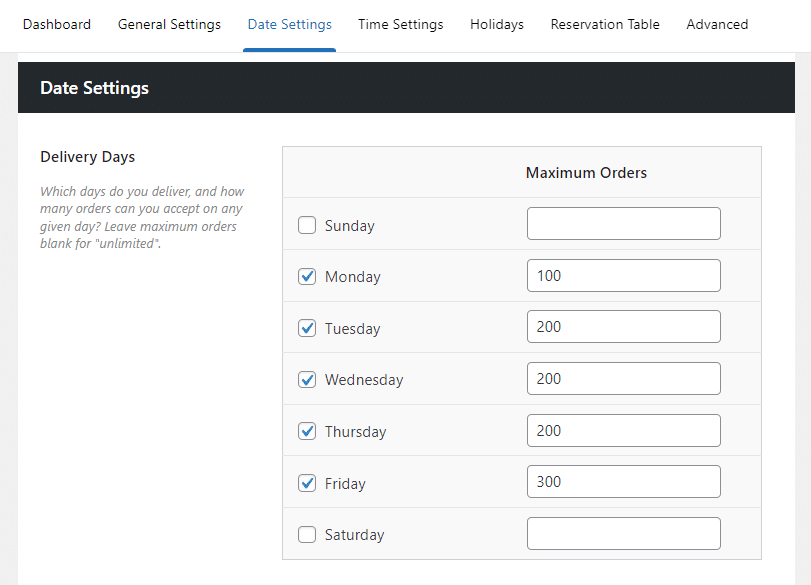The height and width of the screenshot is (585, 811).
Task: Go to Time Settings tab
Action: tap(400, 24)
